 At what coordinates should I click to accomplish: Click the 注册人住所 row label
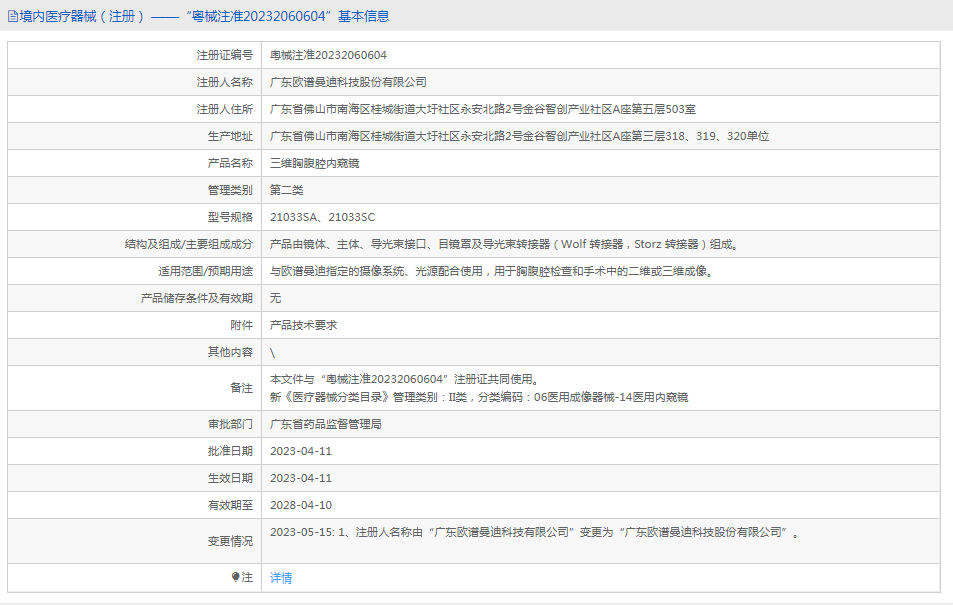(x=224, y=109)
